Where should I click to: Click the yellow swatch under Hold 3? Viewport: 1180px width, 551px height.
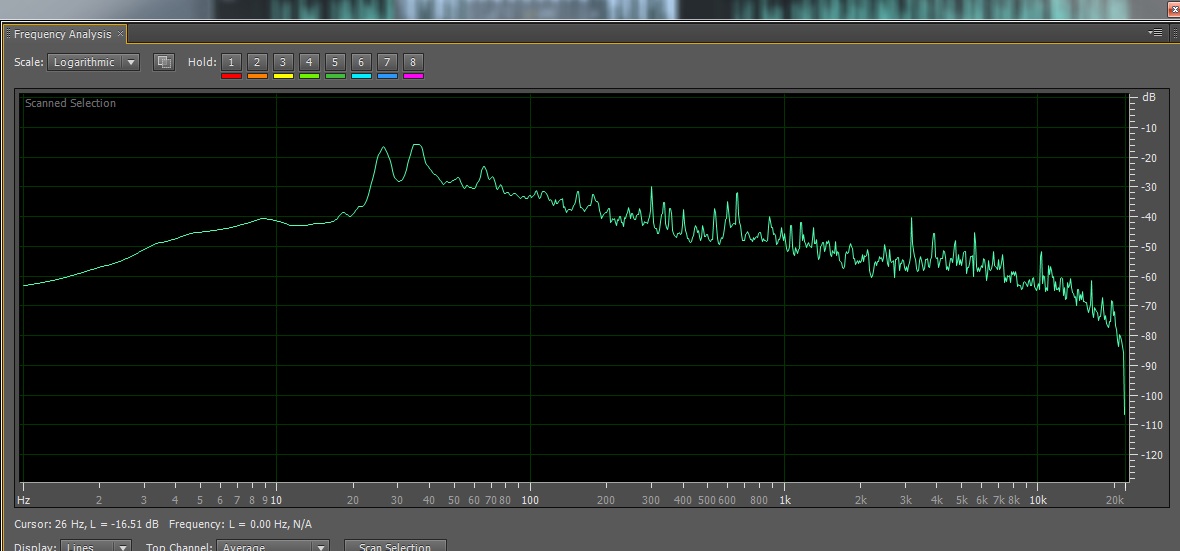[x=284, y=76]
